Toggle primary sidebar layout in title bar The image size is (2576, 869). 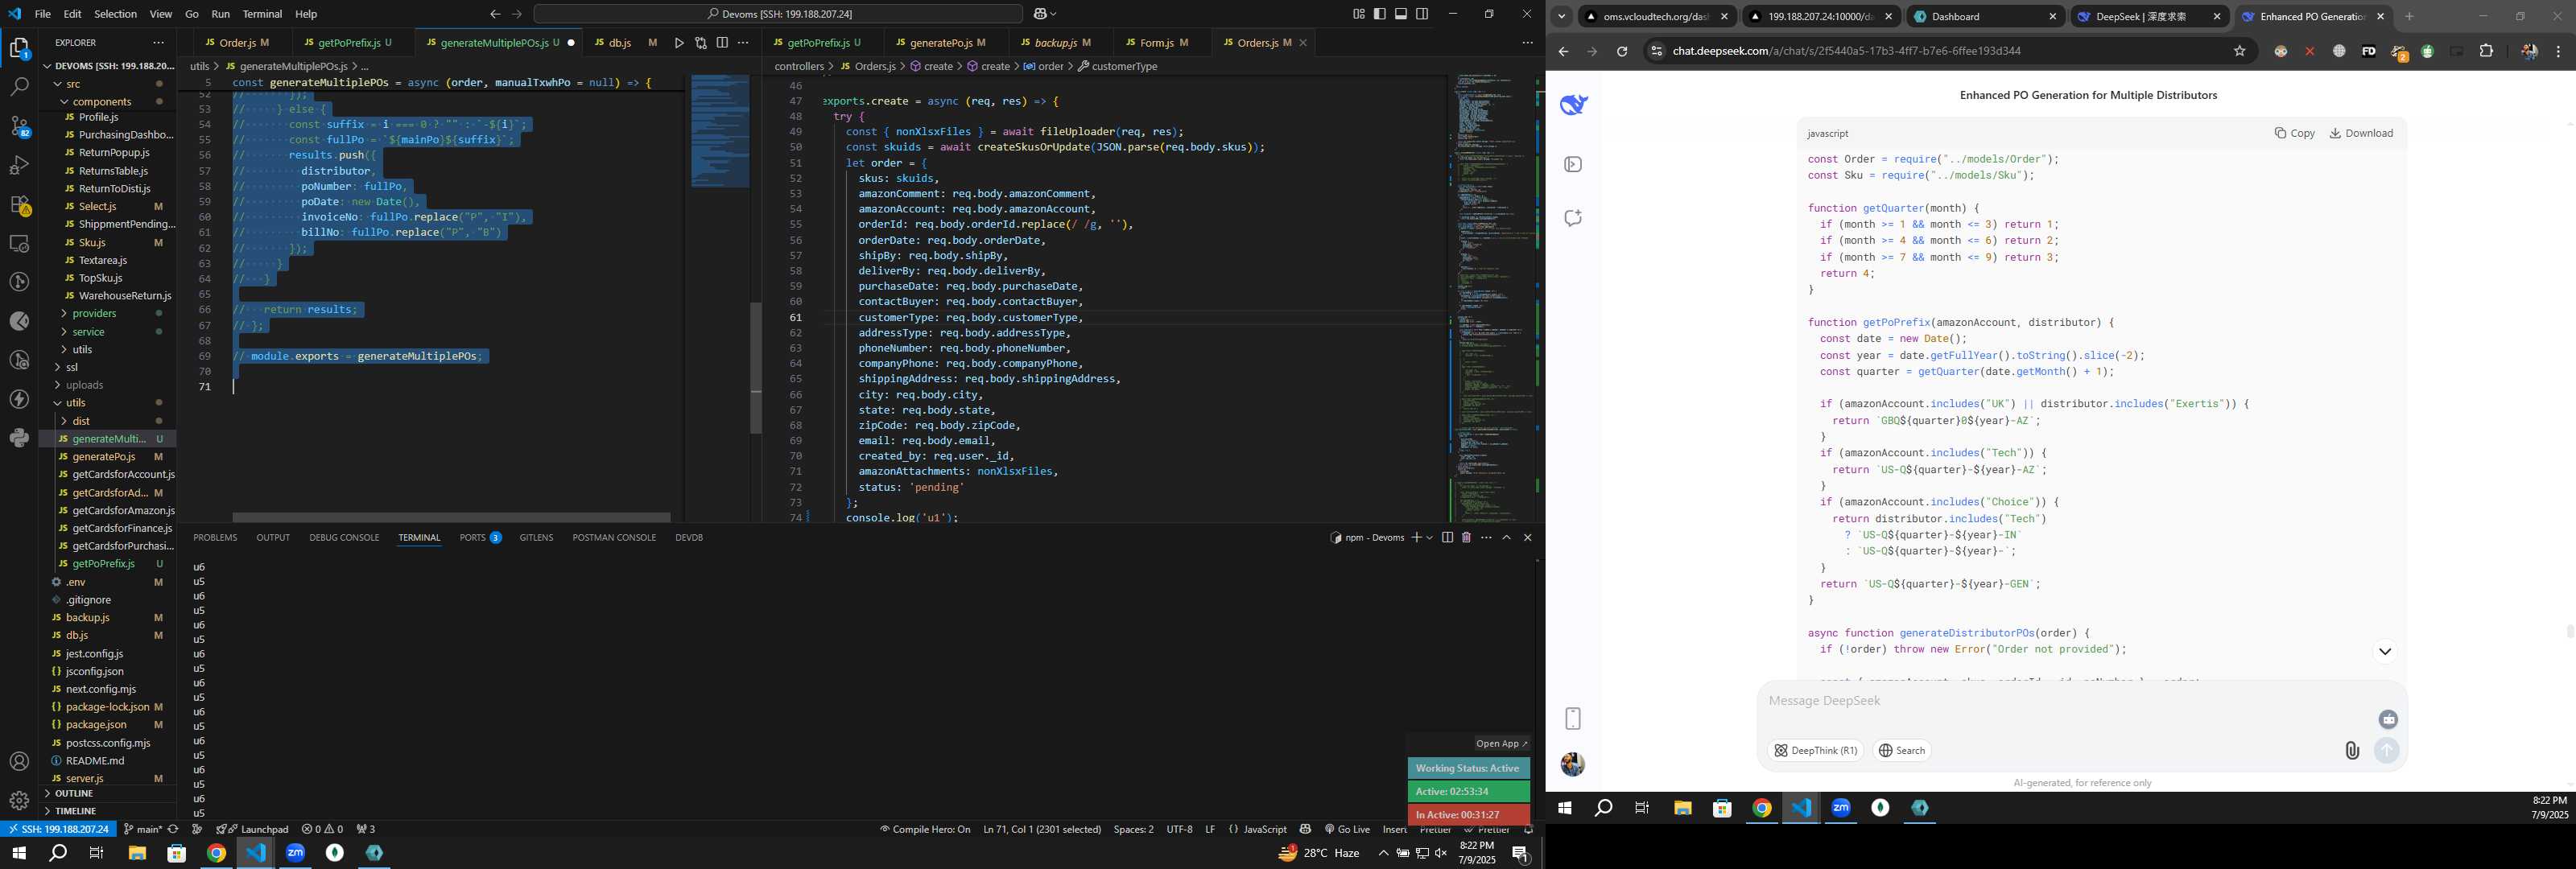click(1380, 14)
